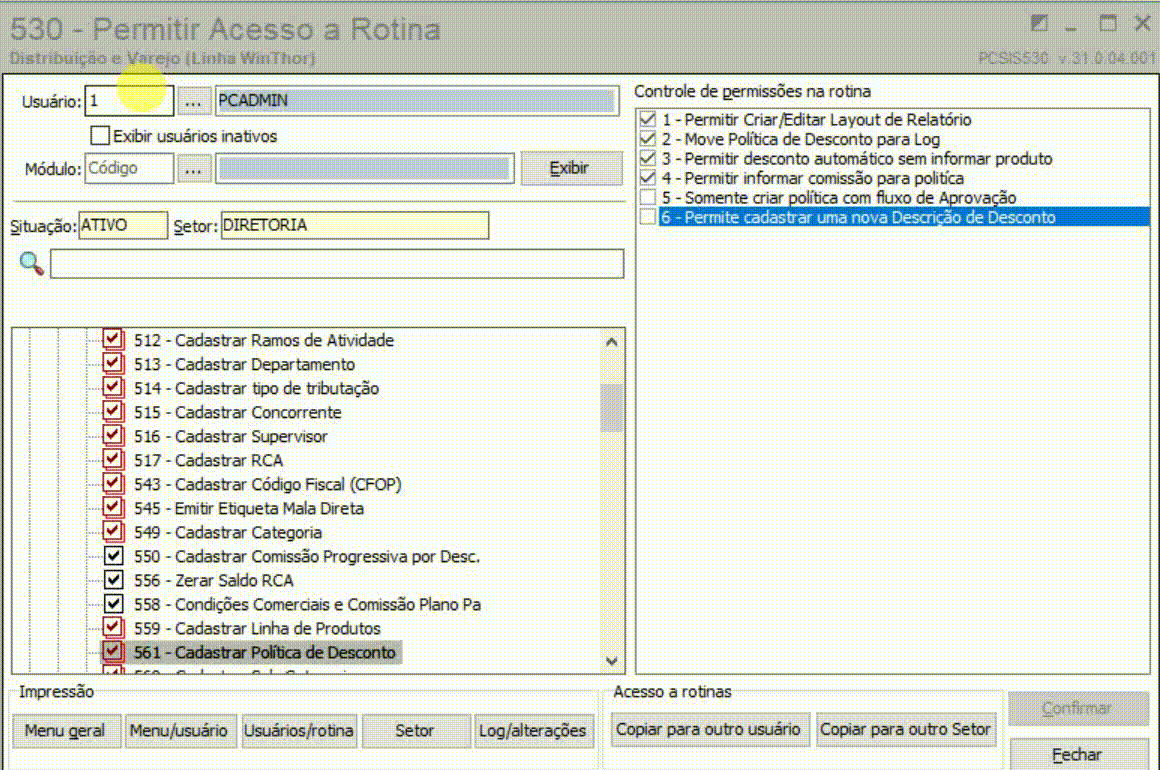The image size is (1160, 770).
Task: Click routine list scrollbar down arrow
Action: (x=611, y=661)
